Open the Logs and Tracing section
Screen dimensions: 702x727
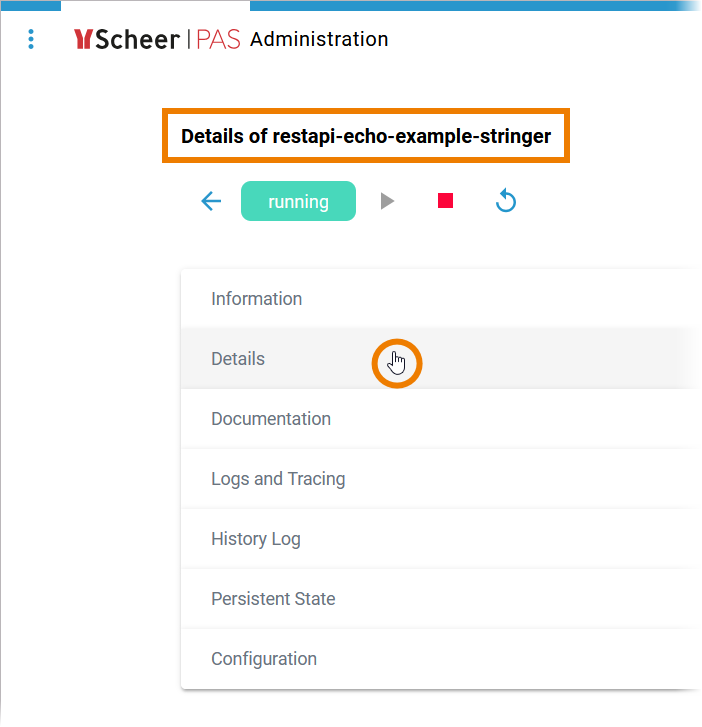click(x=278, y=479)
